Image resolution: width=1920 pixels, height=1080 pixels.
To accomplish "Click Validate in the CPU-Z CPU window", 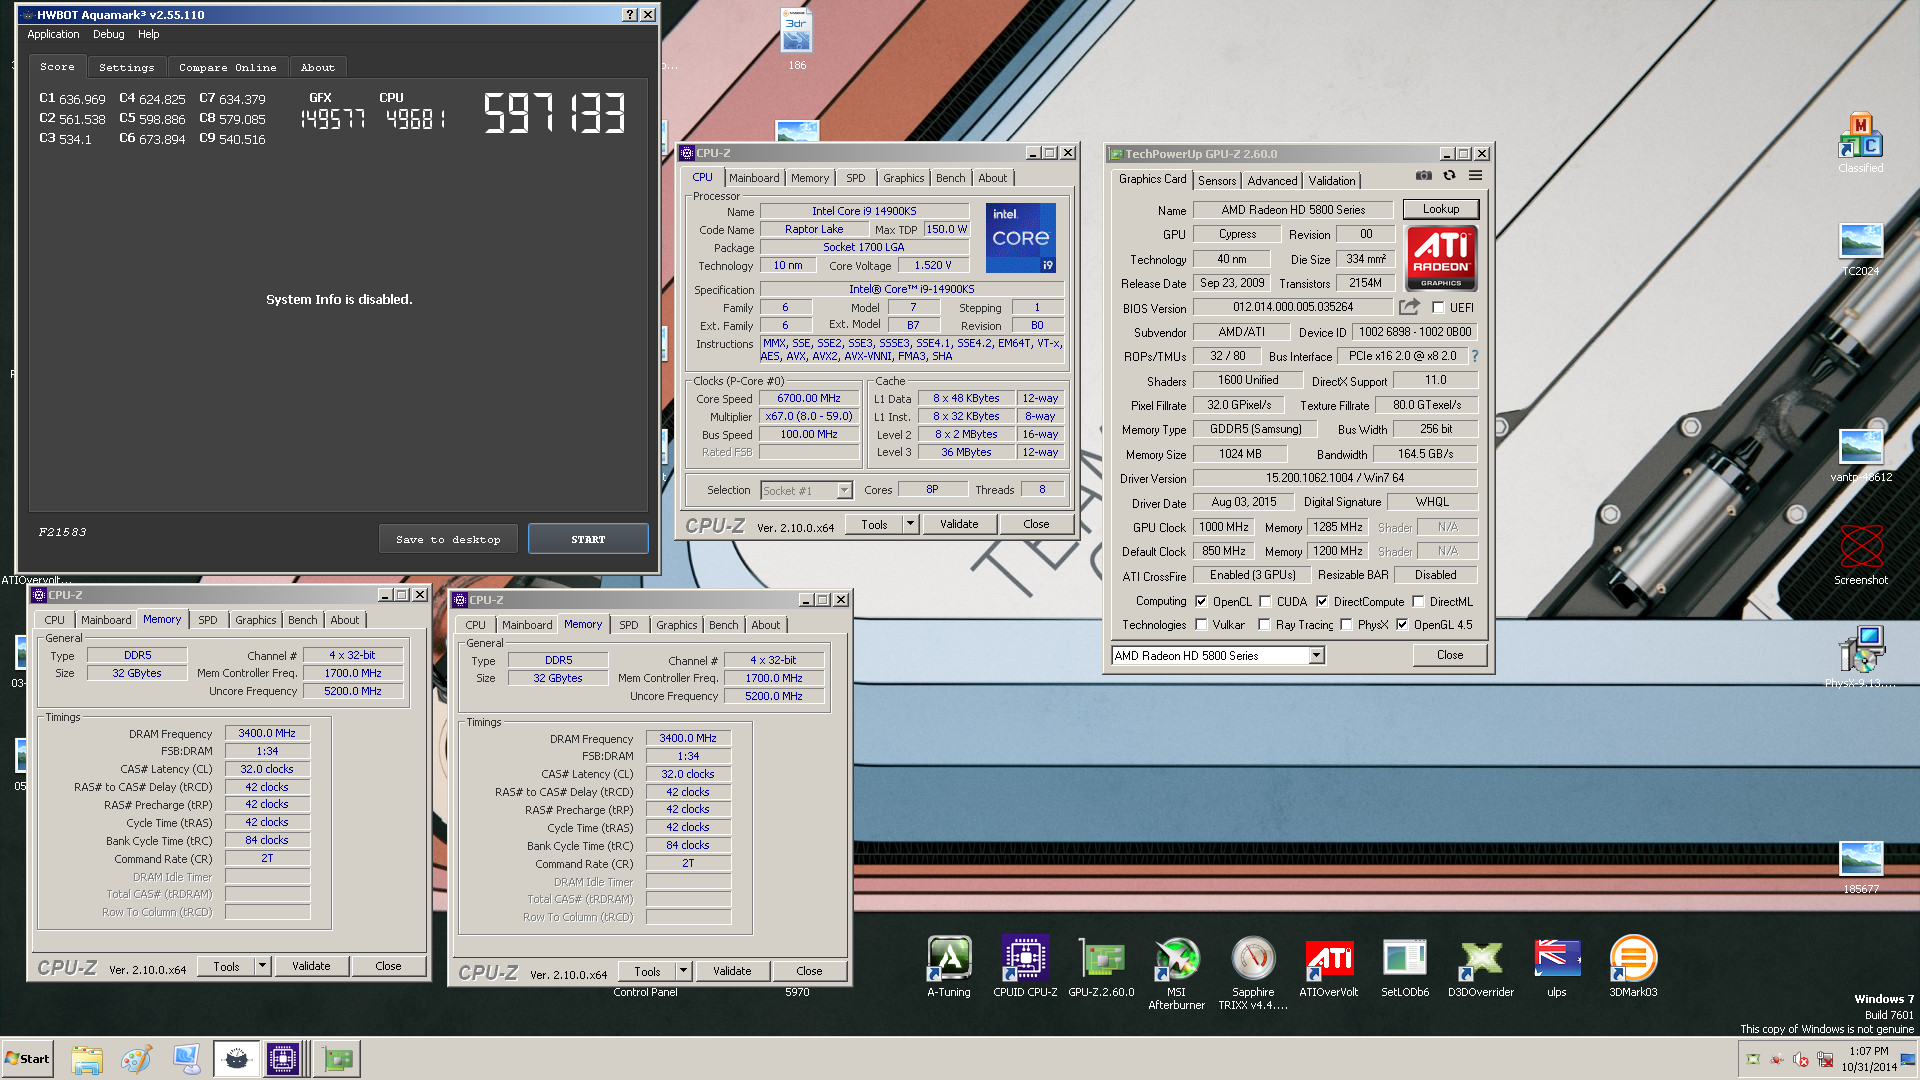I will coord(959,524).
